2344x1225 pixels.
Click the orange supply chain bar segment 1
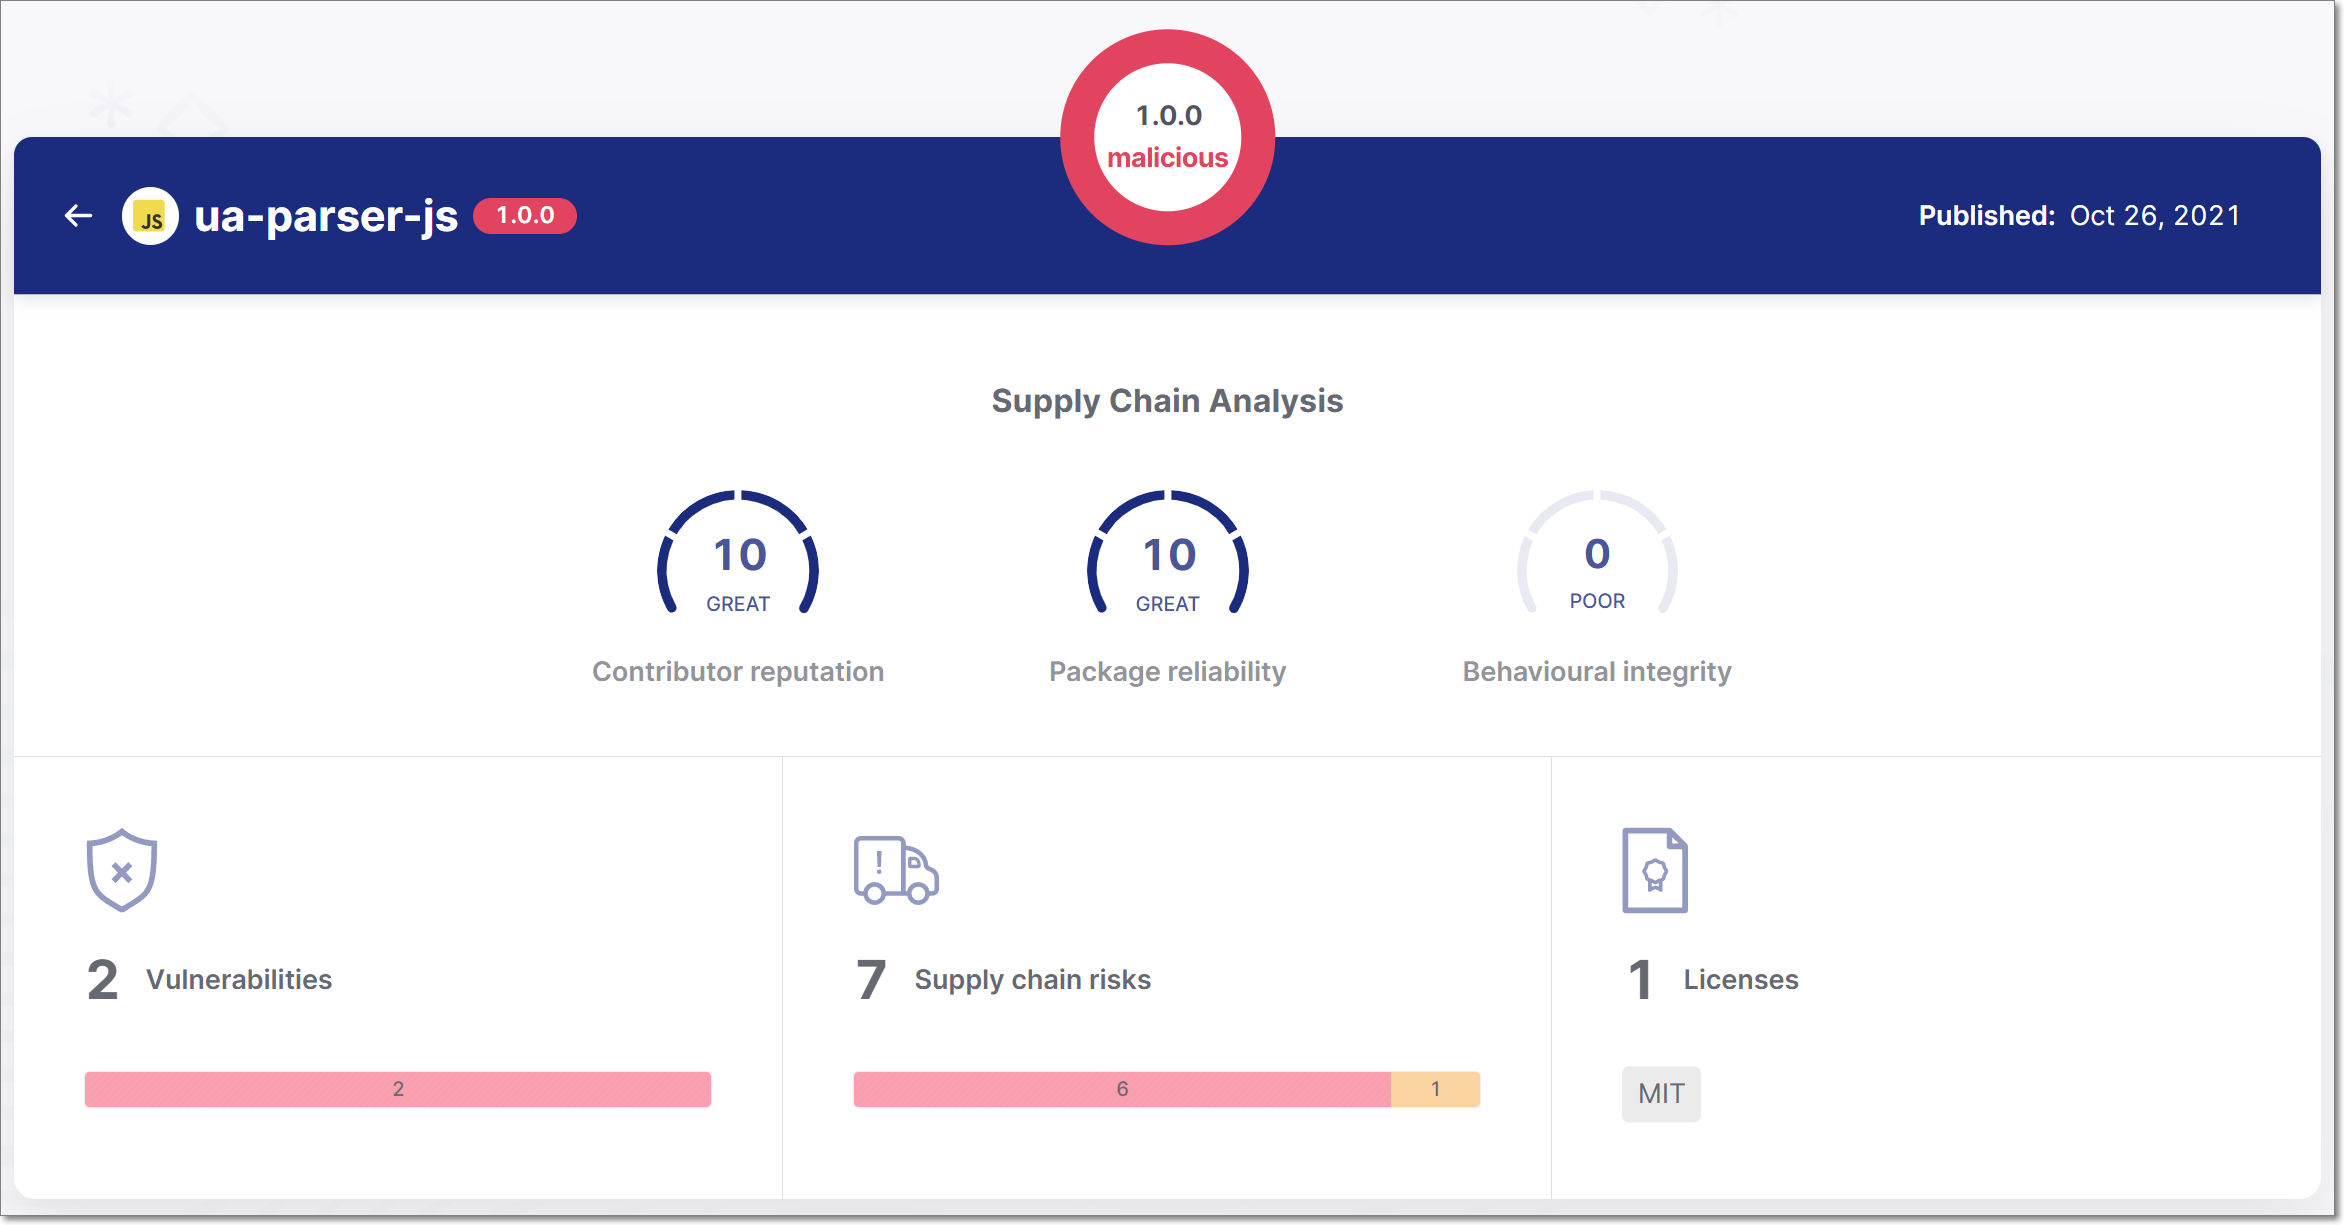pyautogui.click(x=1436, y=1089)
